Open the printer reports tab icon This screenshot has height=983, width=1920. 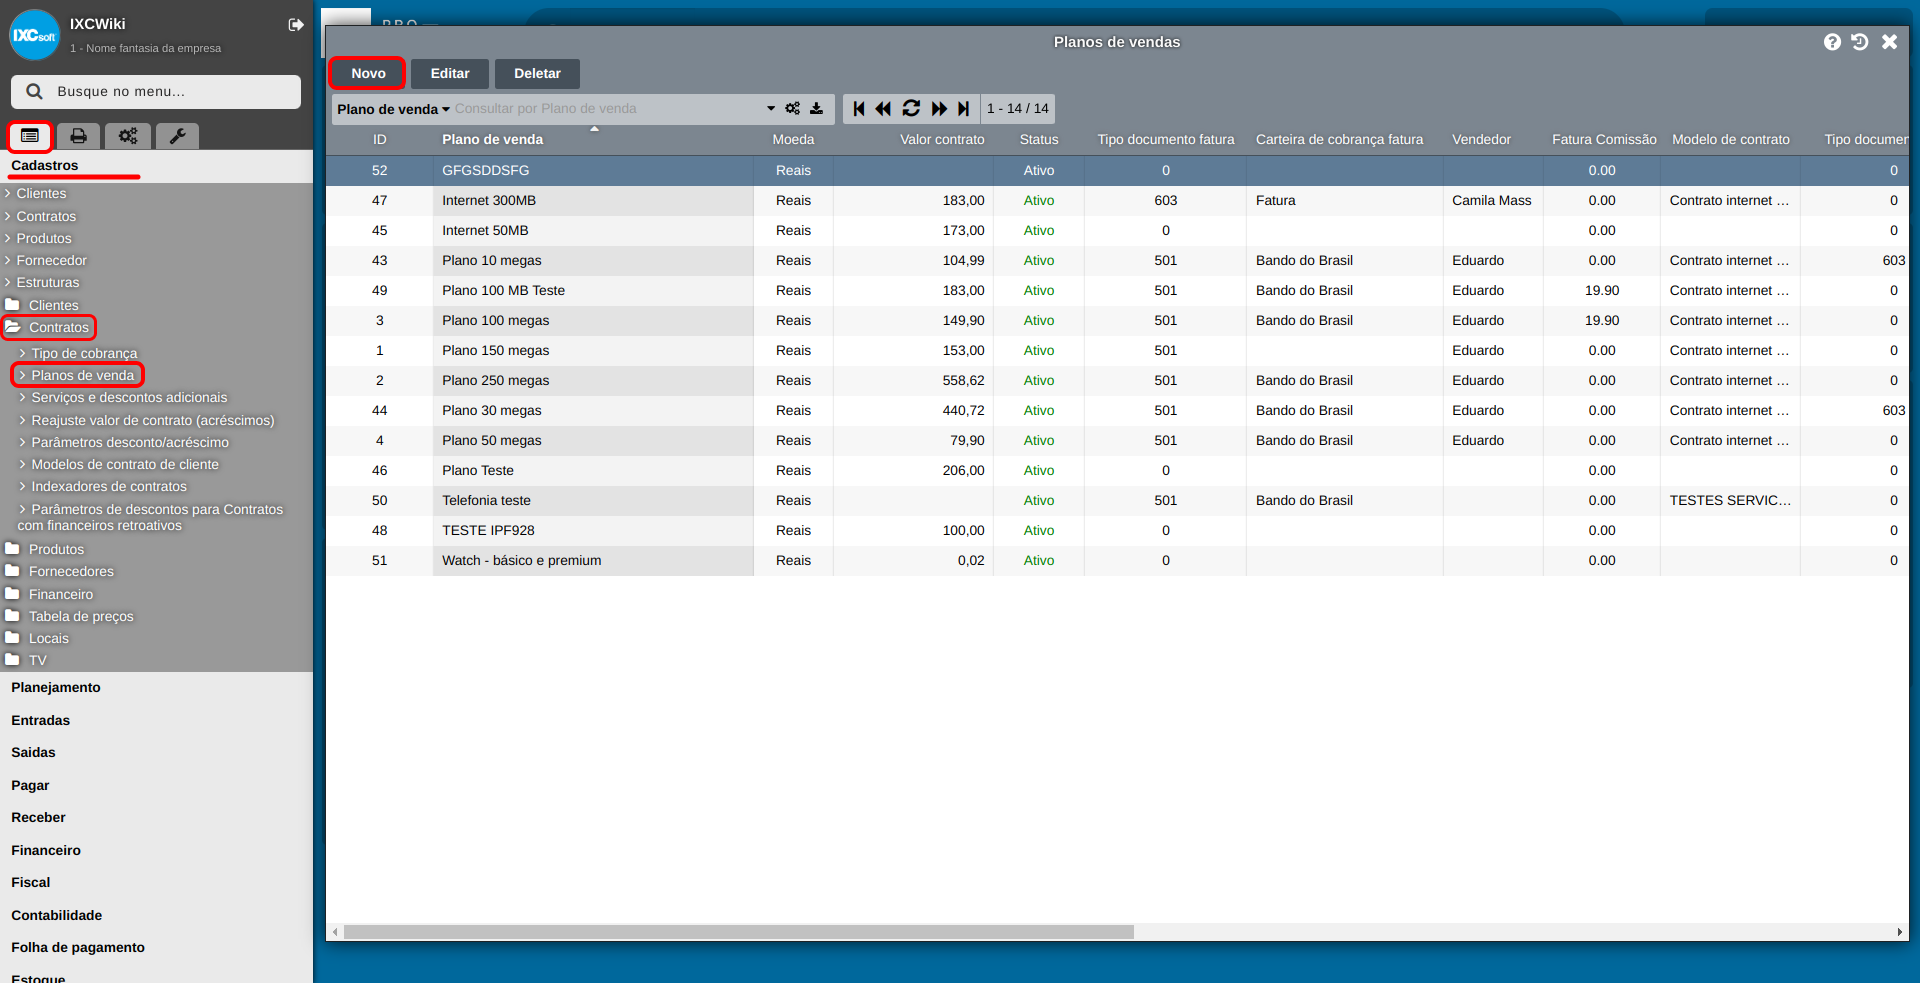coord(78,136)
